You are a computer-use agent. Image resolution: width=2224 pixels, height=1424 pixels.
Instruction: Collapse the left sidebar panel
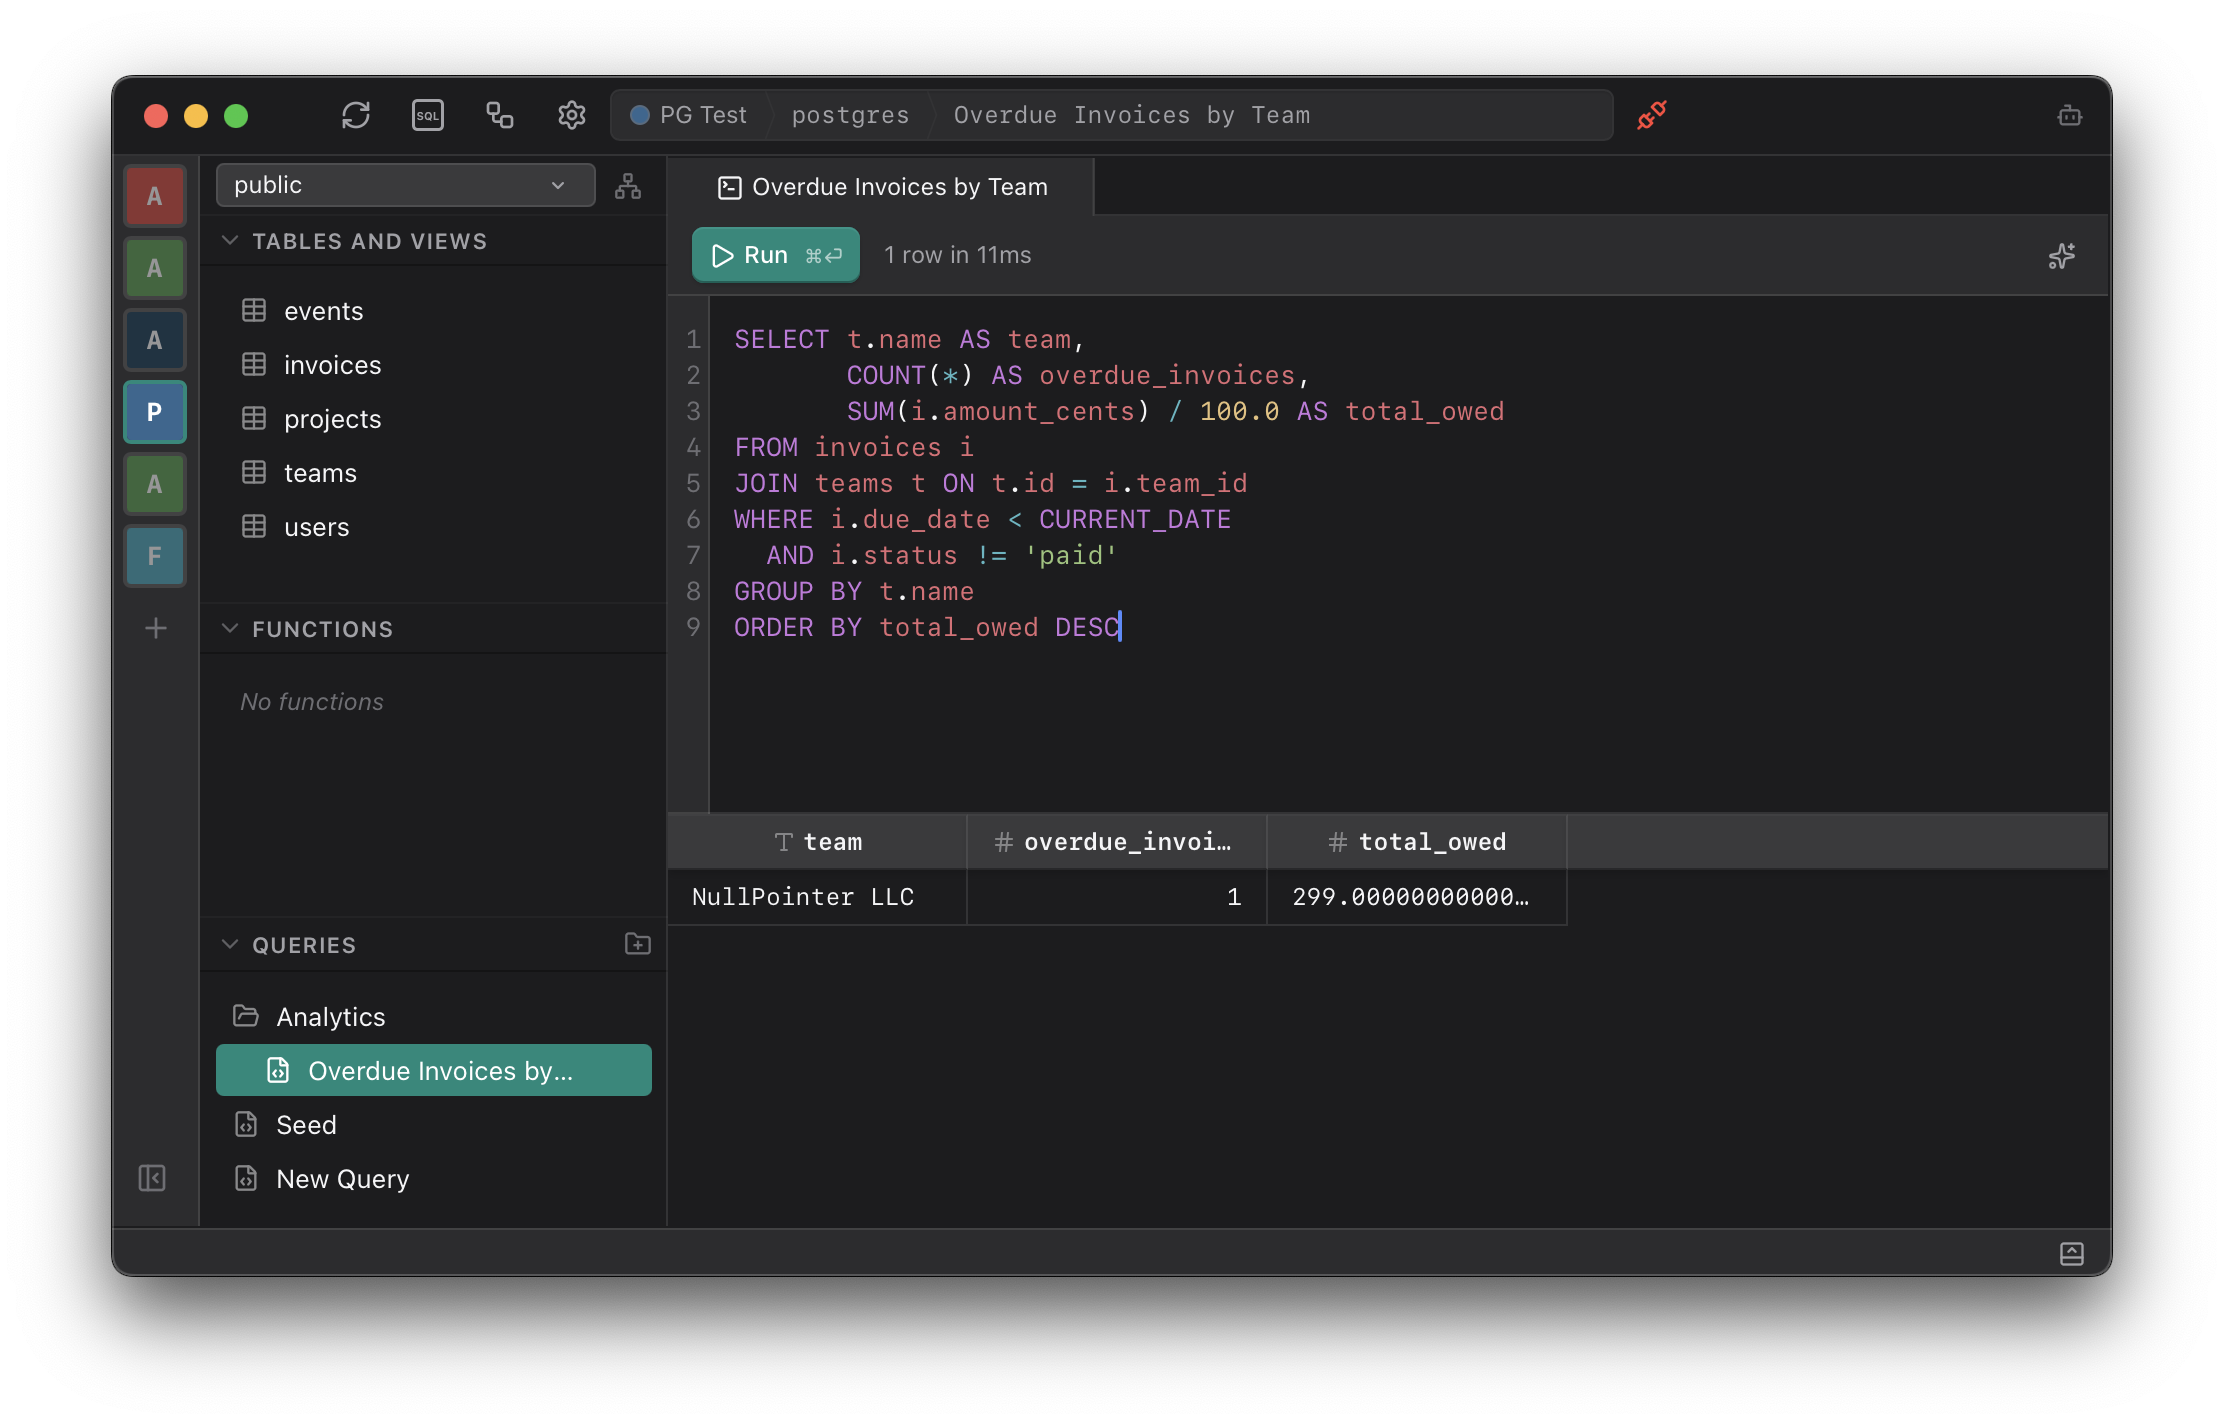point(152,1178)
